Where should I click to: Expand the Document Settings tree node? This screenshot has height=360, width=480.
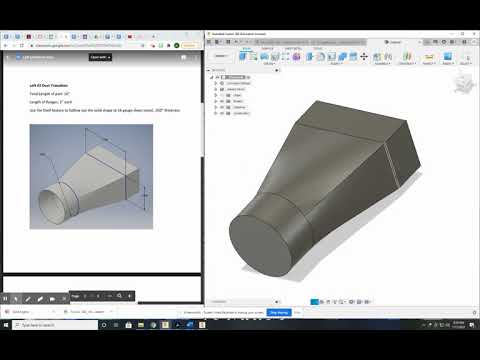point(216,83)
